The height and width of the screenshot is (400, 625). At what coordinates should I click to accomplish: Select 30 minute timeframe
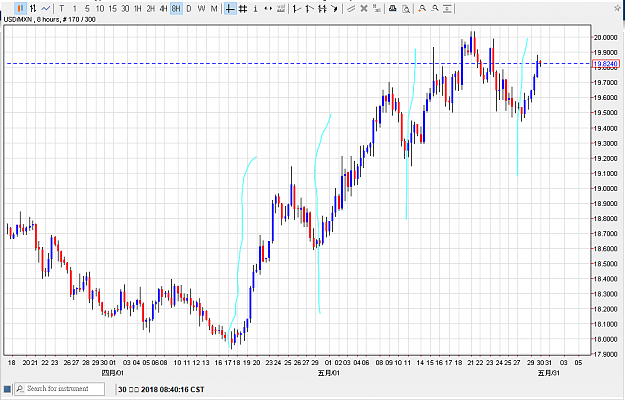(x=125, y=9)
